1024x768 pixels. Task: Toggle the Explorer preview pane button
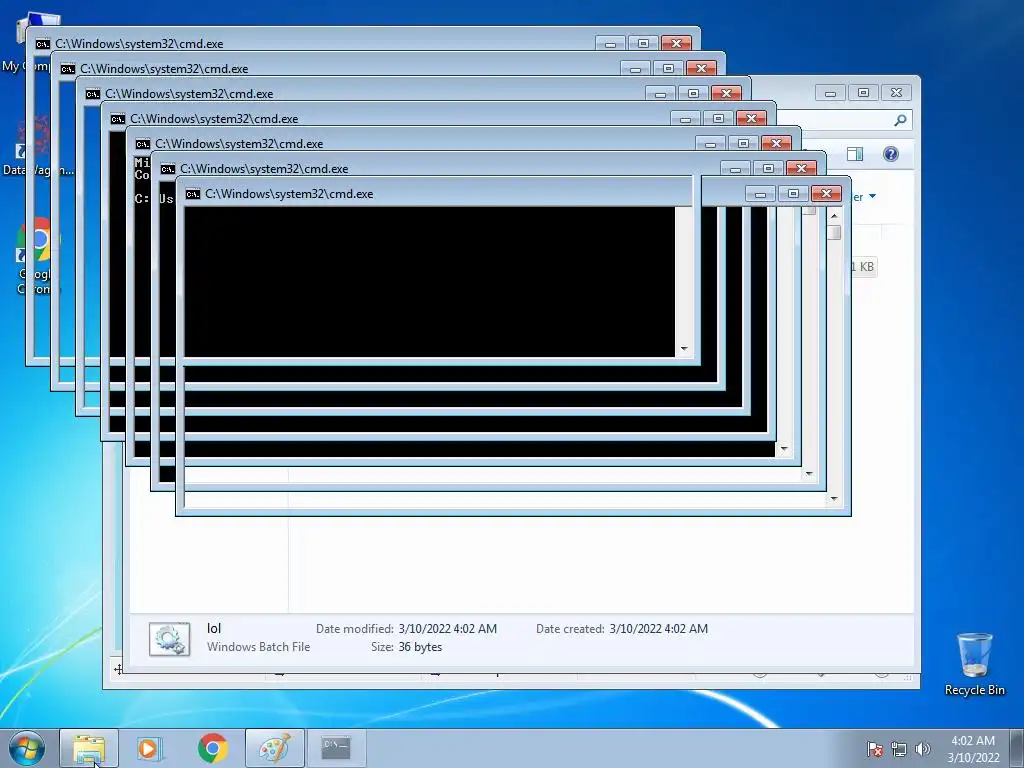click(x=855, y=154)
